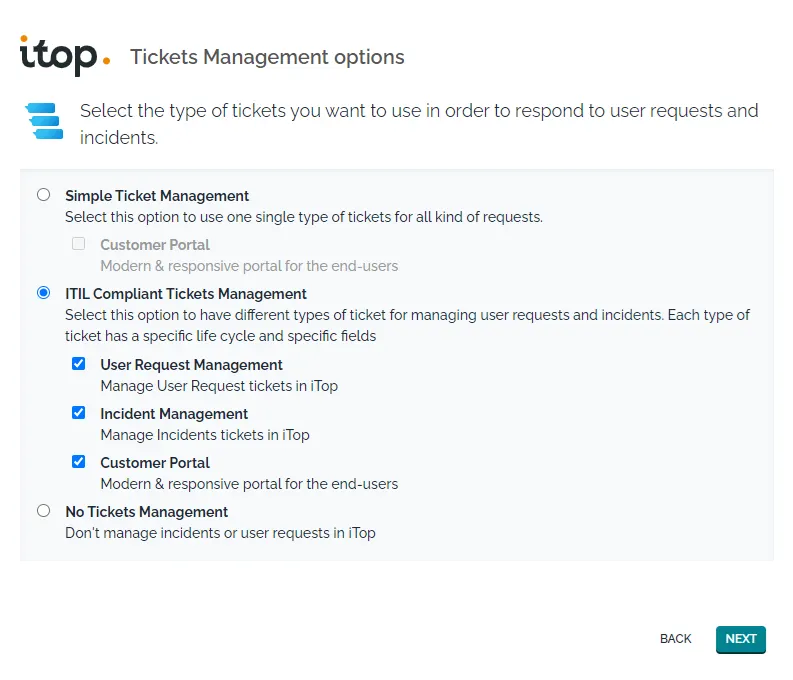The image size is (793, 680).
Task: Click 'Manage Incidents tickets in iTop' description
Action: (x=205, y=435)
